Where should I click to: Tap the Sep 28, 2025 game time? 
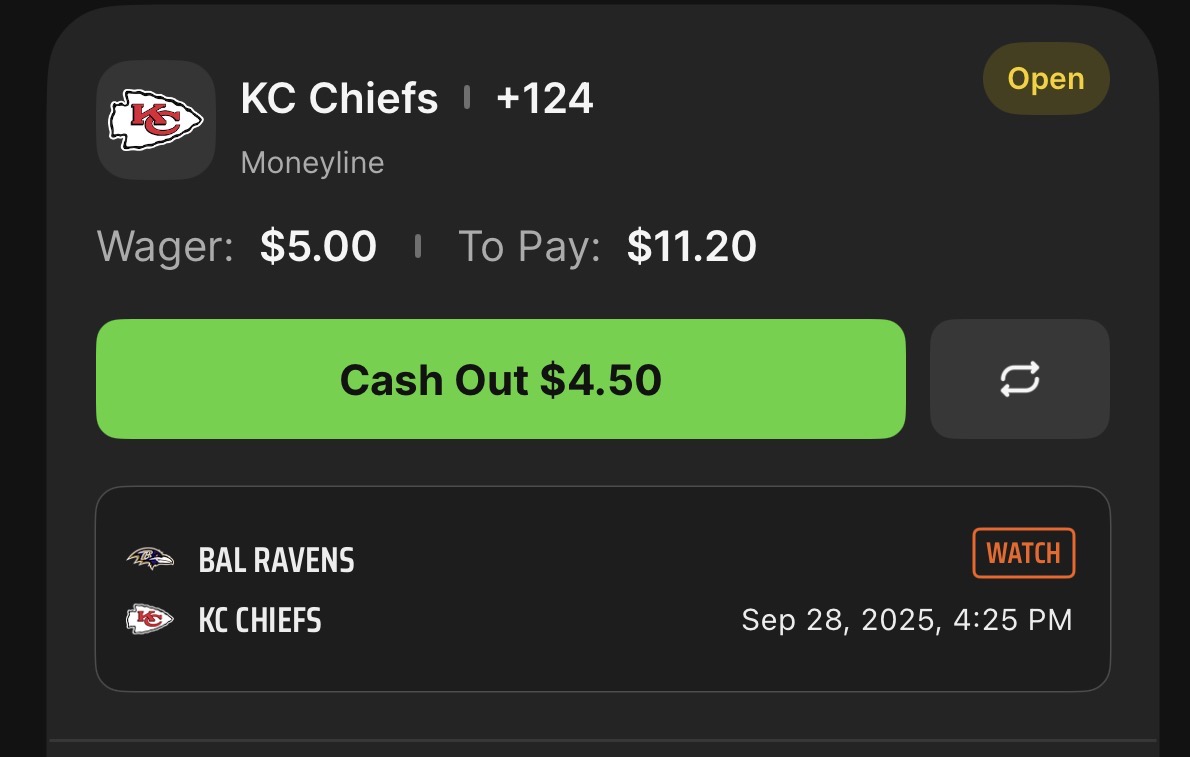coord(907,620)
